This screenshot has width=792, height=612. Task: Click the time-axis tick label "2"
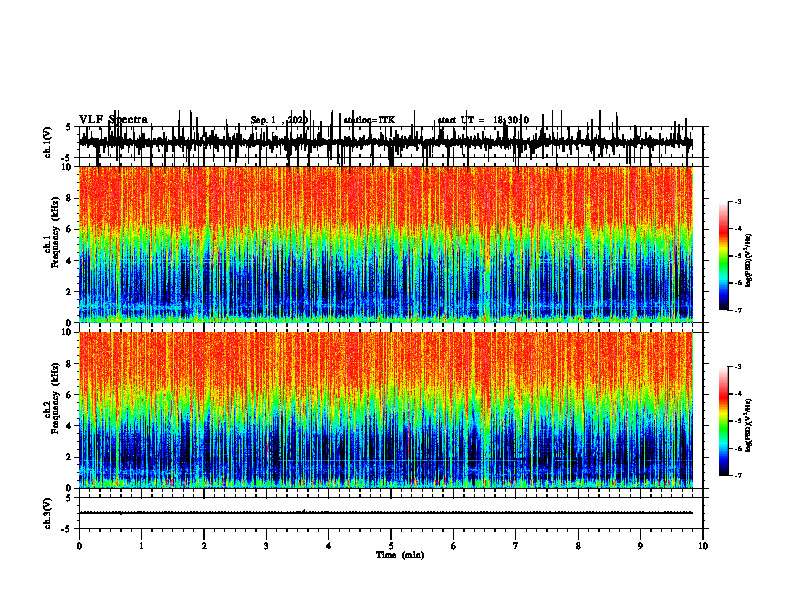coord(204,545)
